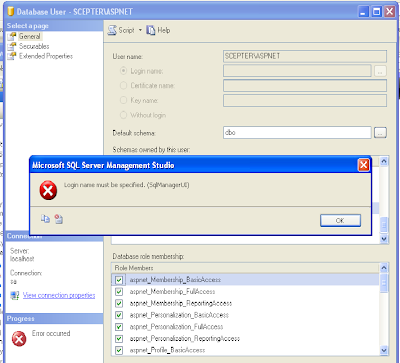Image resolution: width=400 pixels, height=363 pixels.
Task: Click the connection properties icon
Action: 14,295
